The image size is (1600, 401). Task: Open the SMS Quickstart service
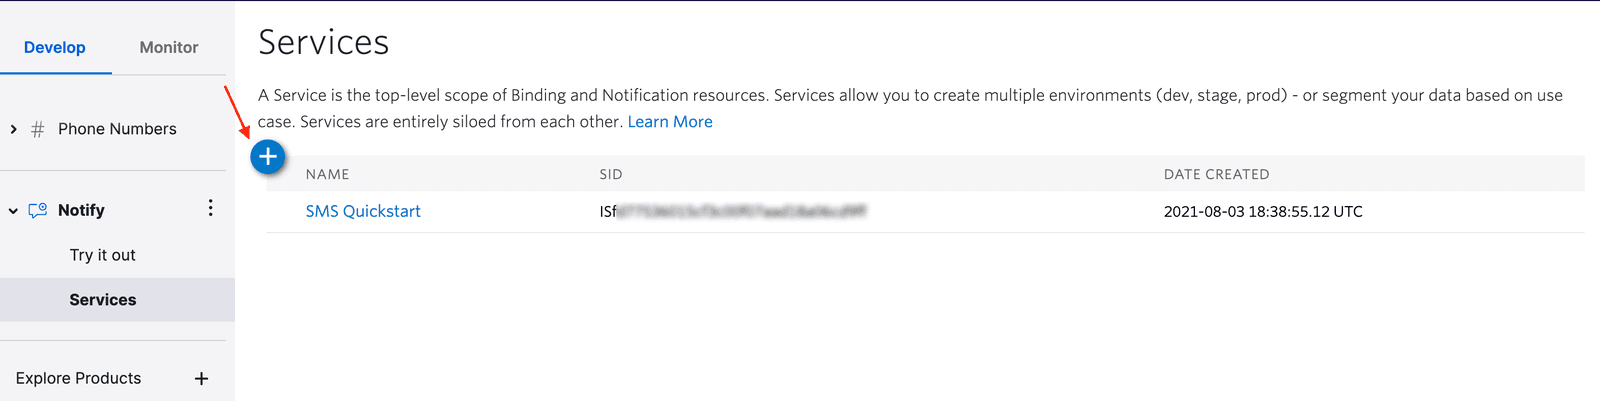click(x=363, y=211)
